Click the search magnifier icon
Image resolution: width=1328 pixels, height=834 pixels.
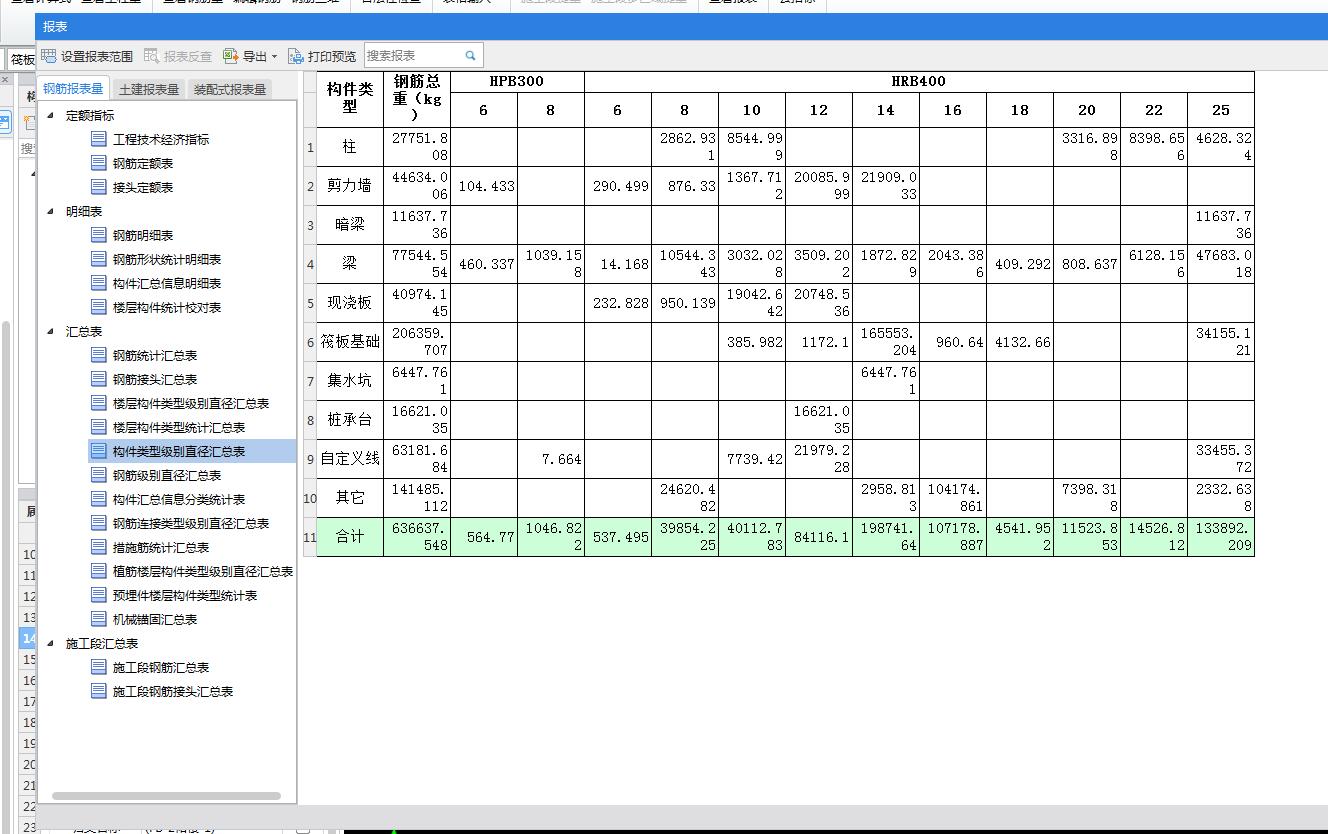(471, 56)
